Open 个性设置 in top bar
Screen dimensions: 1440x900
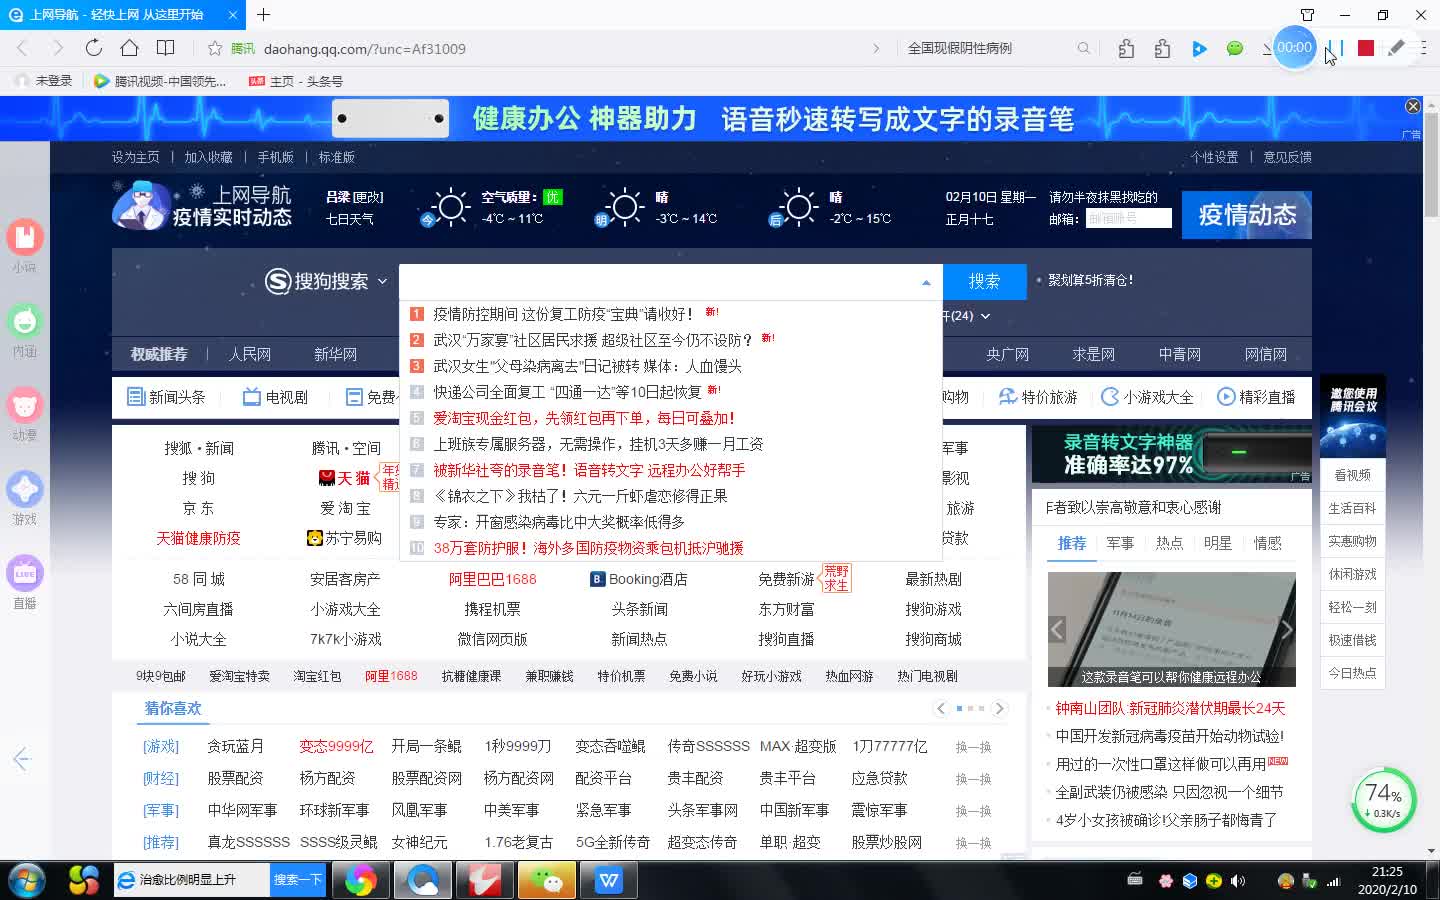click(x=1214, y=157)
